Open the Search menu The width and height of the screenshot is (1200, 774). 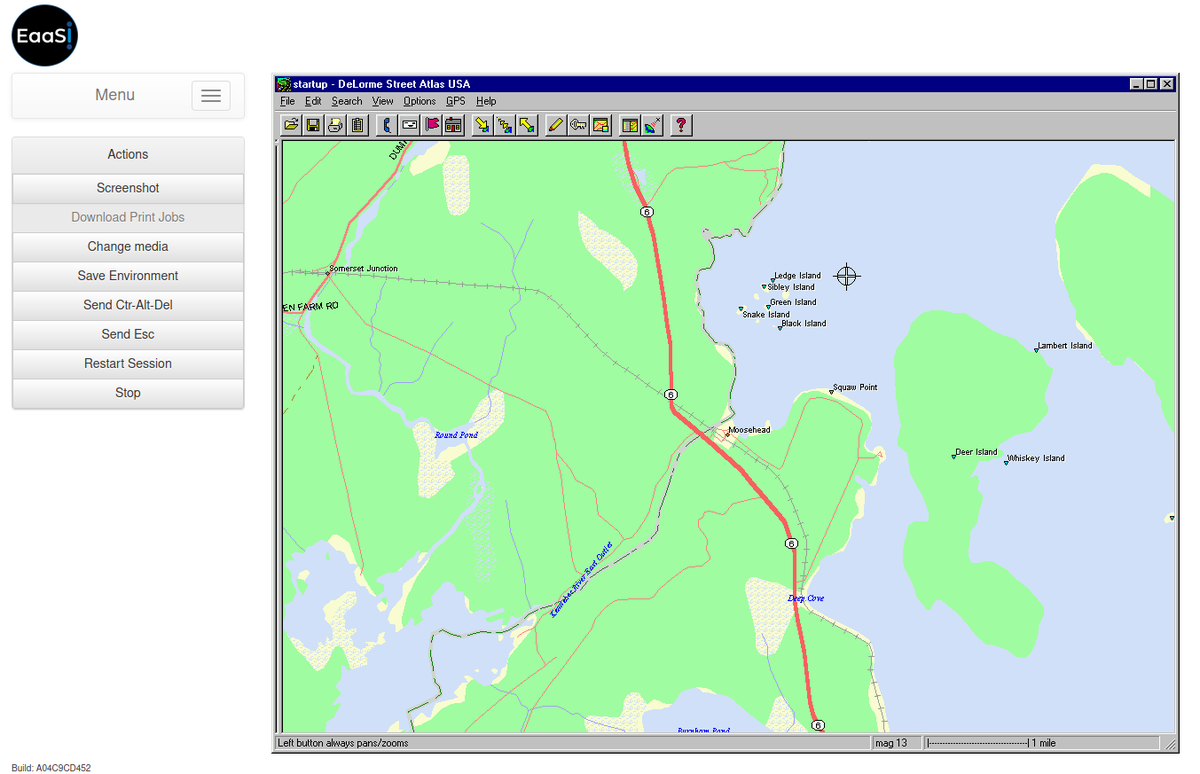[347, 101]
